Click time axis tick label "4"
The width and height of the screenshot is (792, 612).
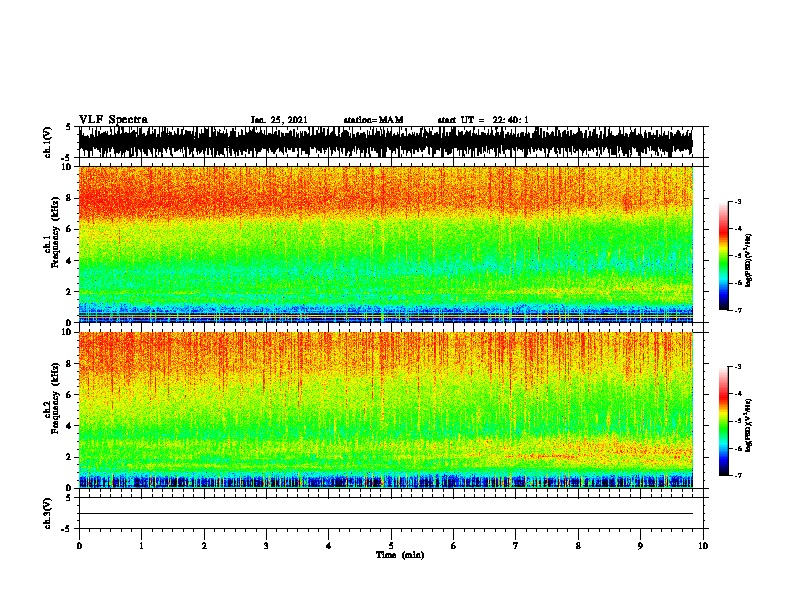tap(329, 546)
